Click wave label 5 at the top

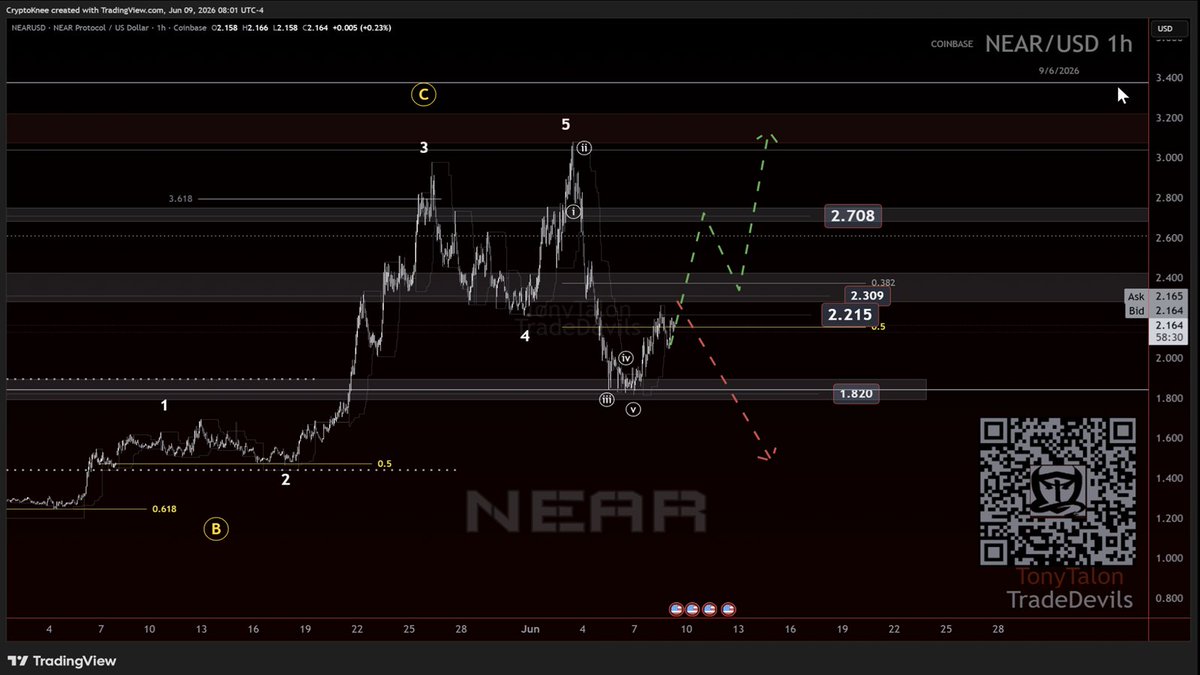click(x=565, y=125)
